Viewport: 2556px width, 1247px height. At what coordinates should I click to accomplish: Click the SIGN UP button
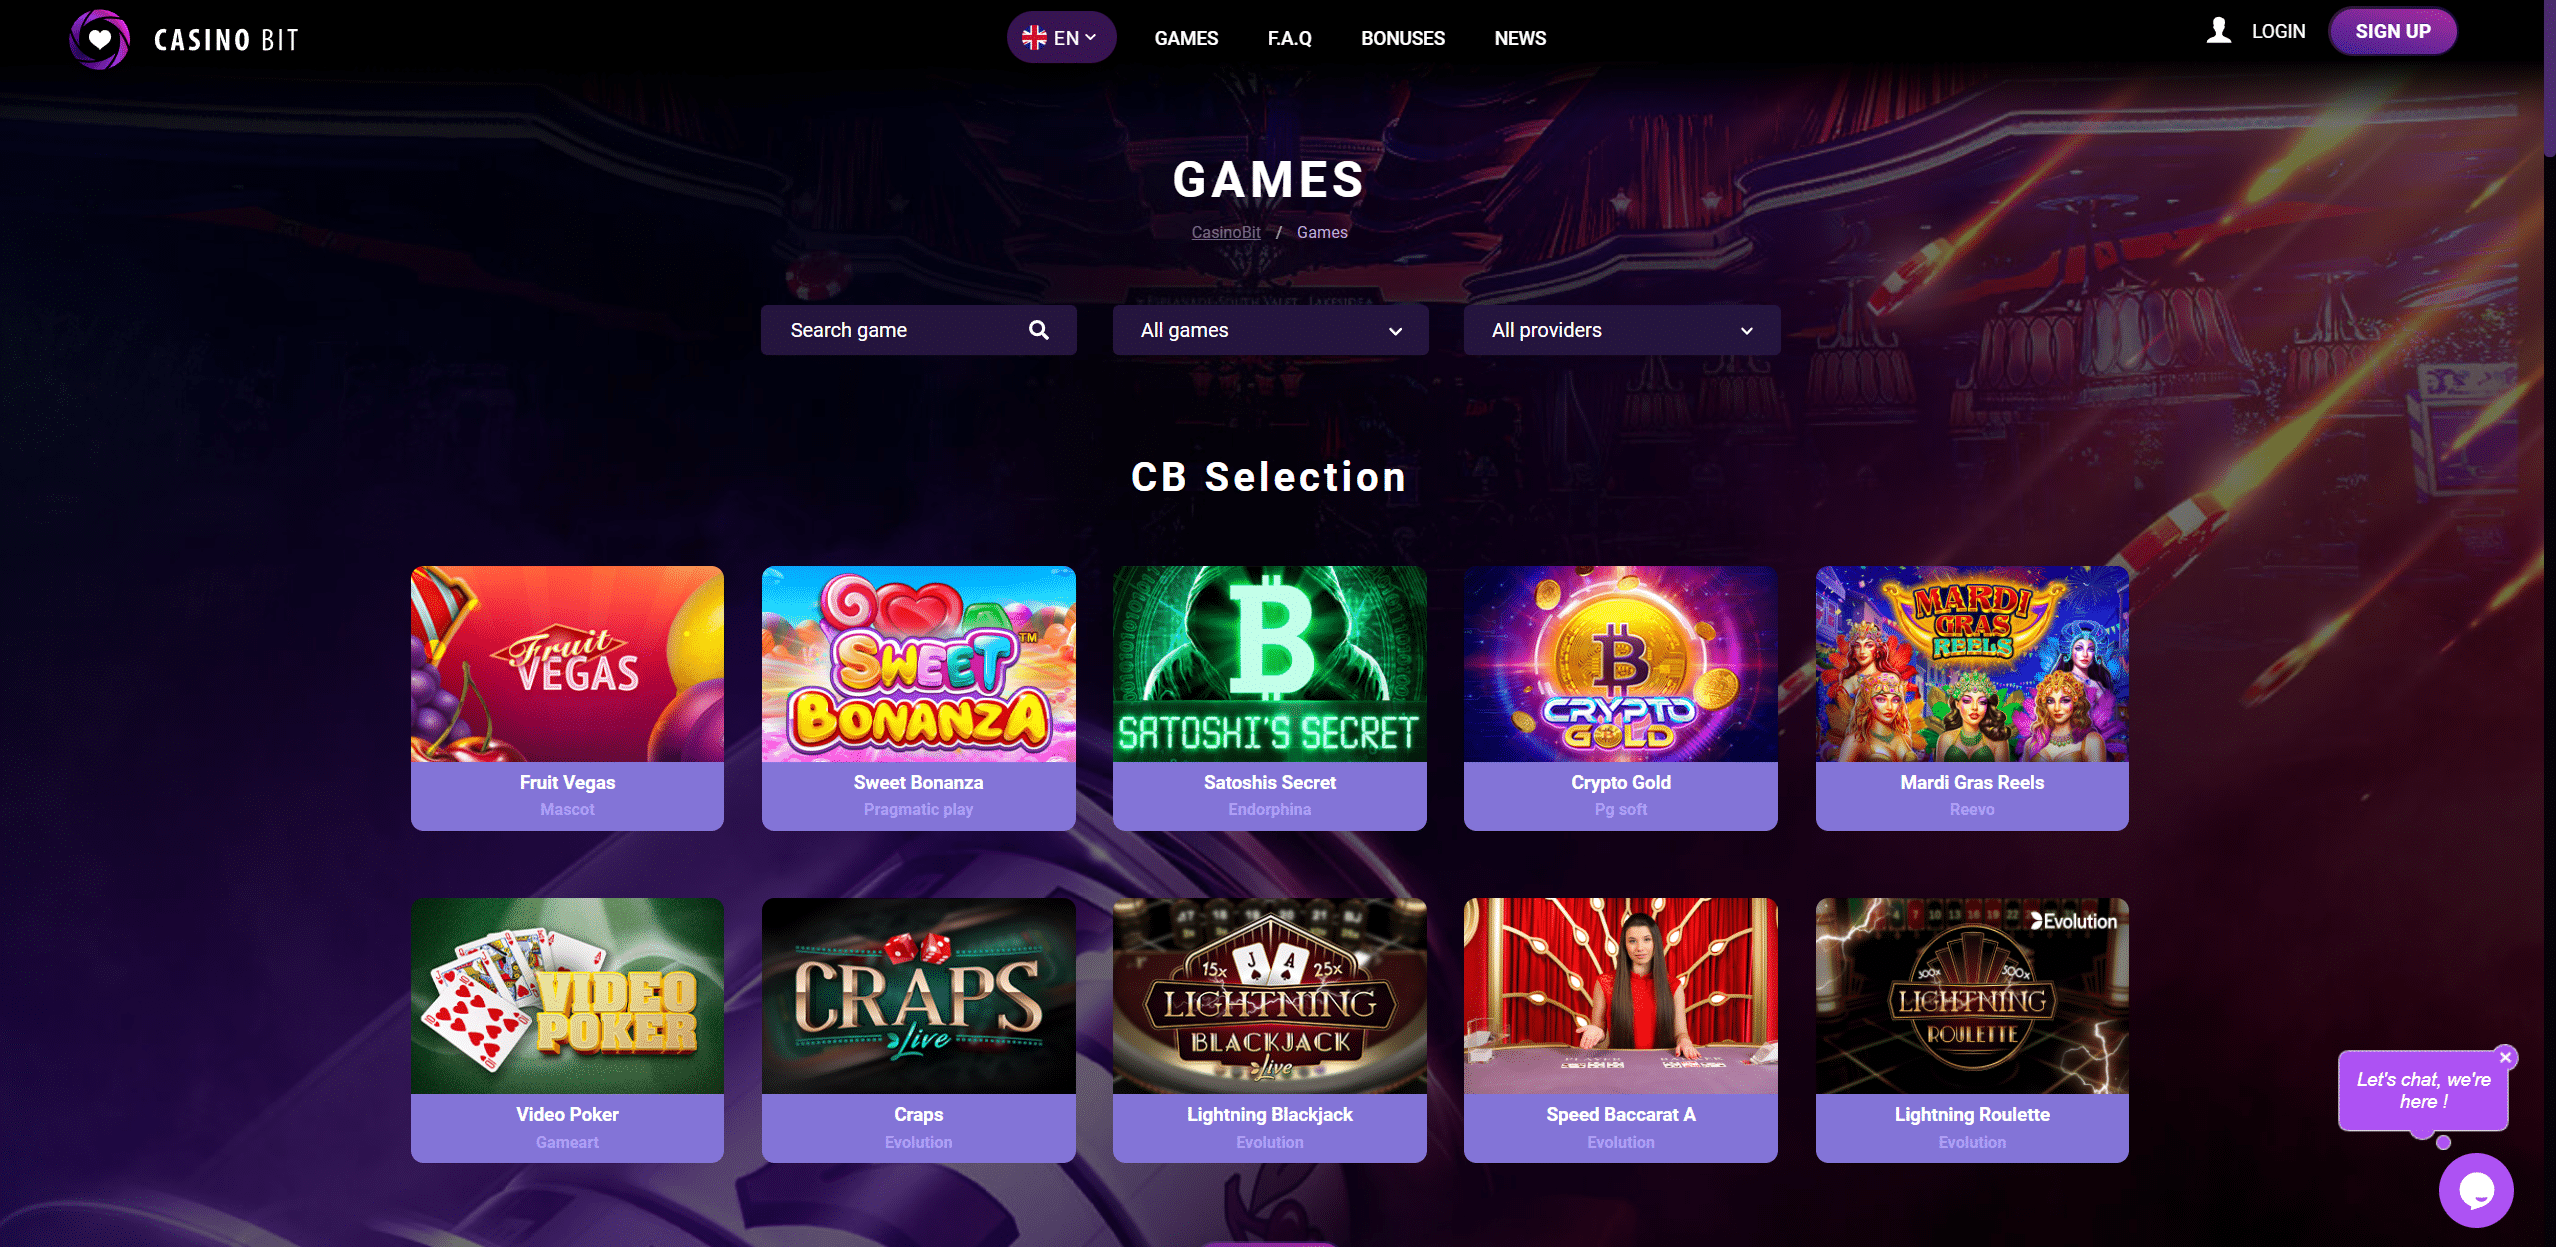[x=2392, y=31]
